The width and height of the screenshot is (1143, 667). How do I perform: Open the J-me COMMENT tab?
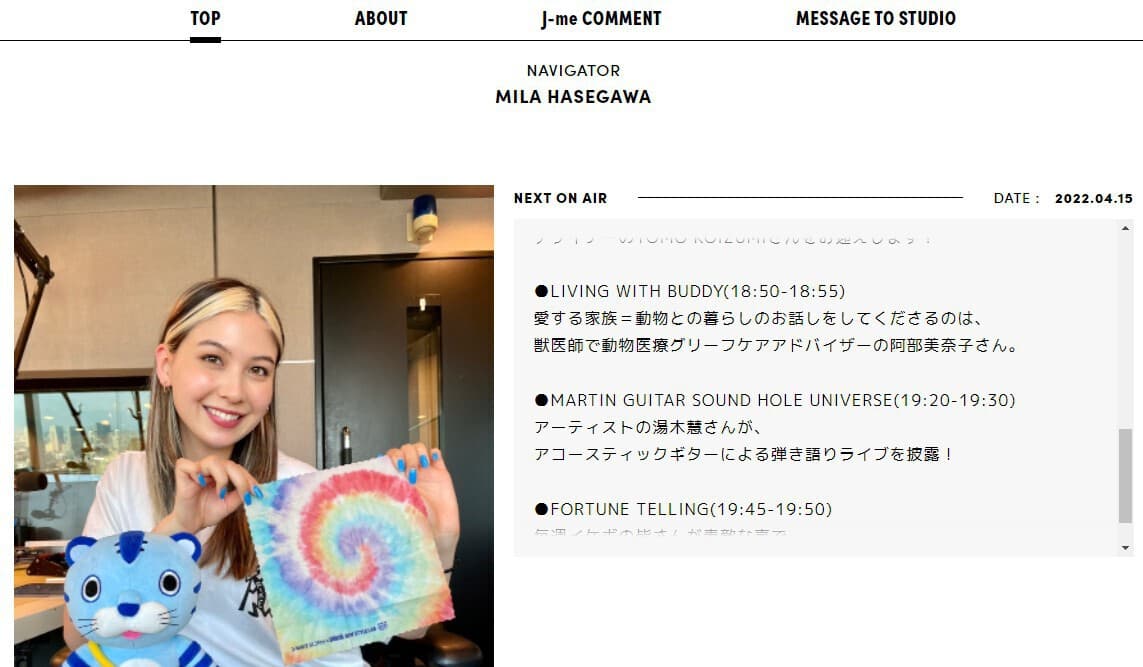(601, 18)
